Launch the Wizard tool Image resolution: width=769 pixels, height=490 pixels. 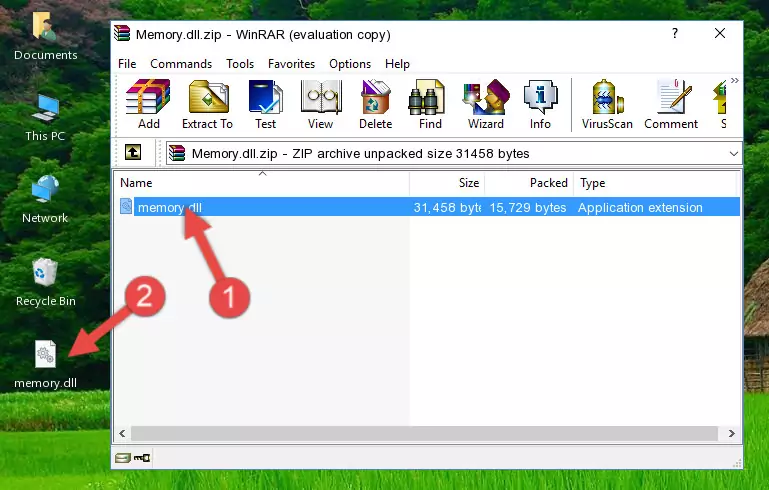(x=486, y=103)
